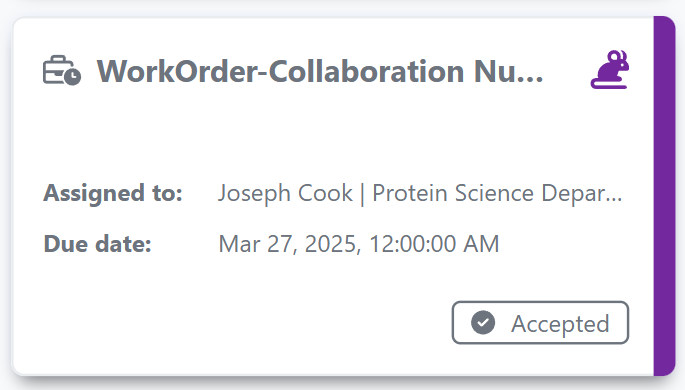Click the Assigned to label
The width and height of the screenshot is (685, 390).
[x=113, y=193]
